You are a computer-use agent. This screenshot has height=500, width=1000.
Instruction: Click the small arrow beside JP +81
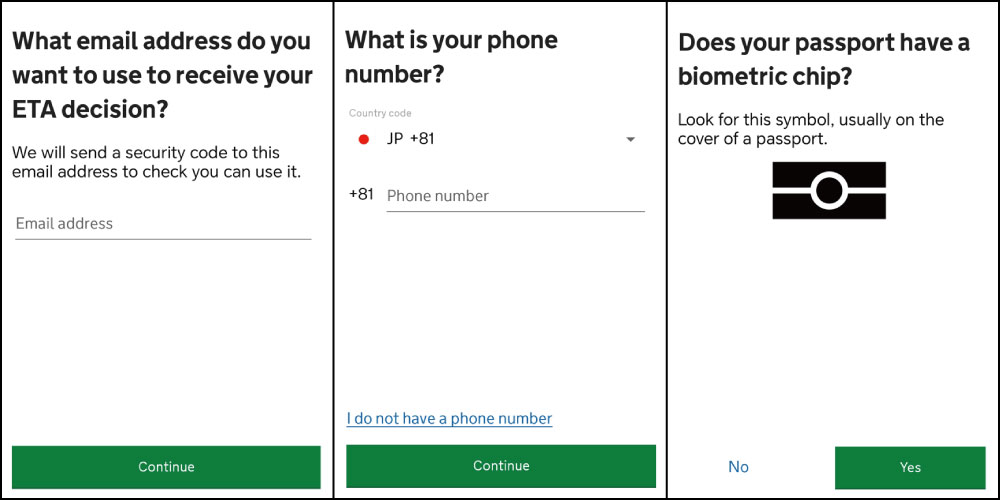pos(630,140)
